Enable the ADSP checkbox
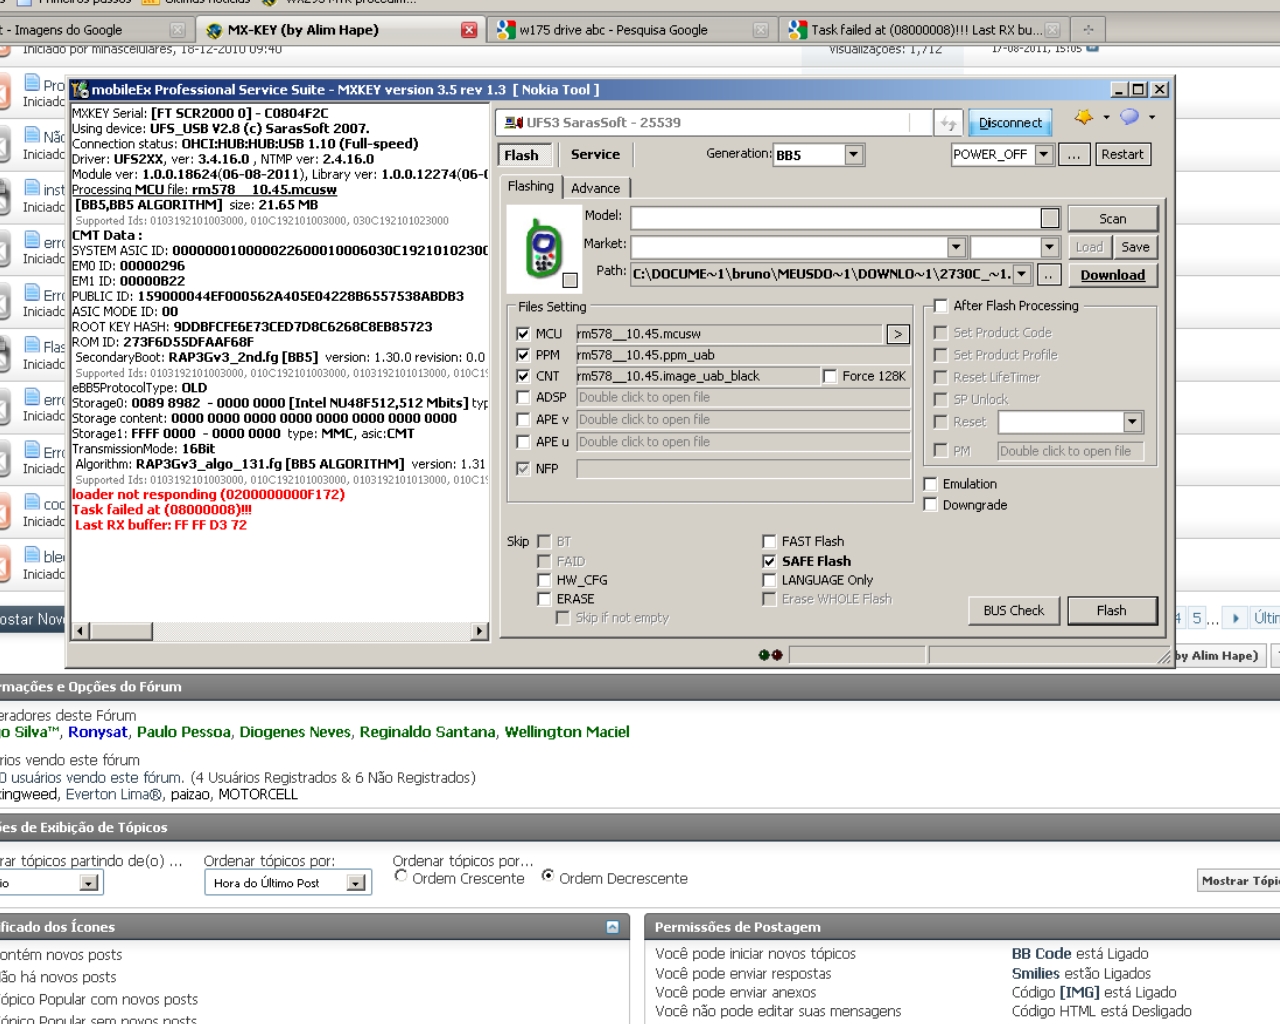 click(x=523, y=397)
